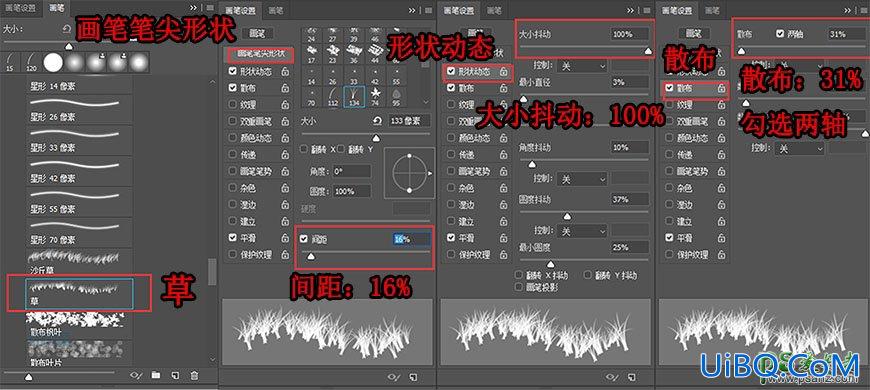Select 画笔 tab in brush presets panel
The width and height of the screenshot is (870, 390).
tap(57, 8)
